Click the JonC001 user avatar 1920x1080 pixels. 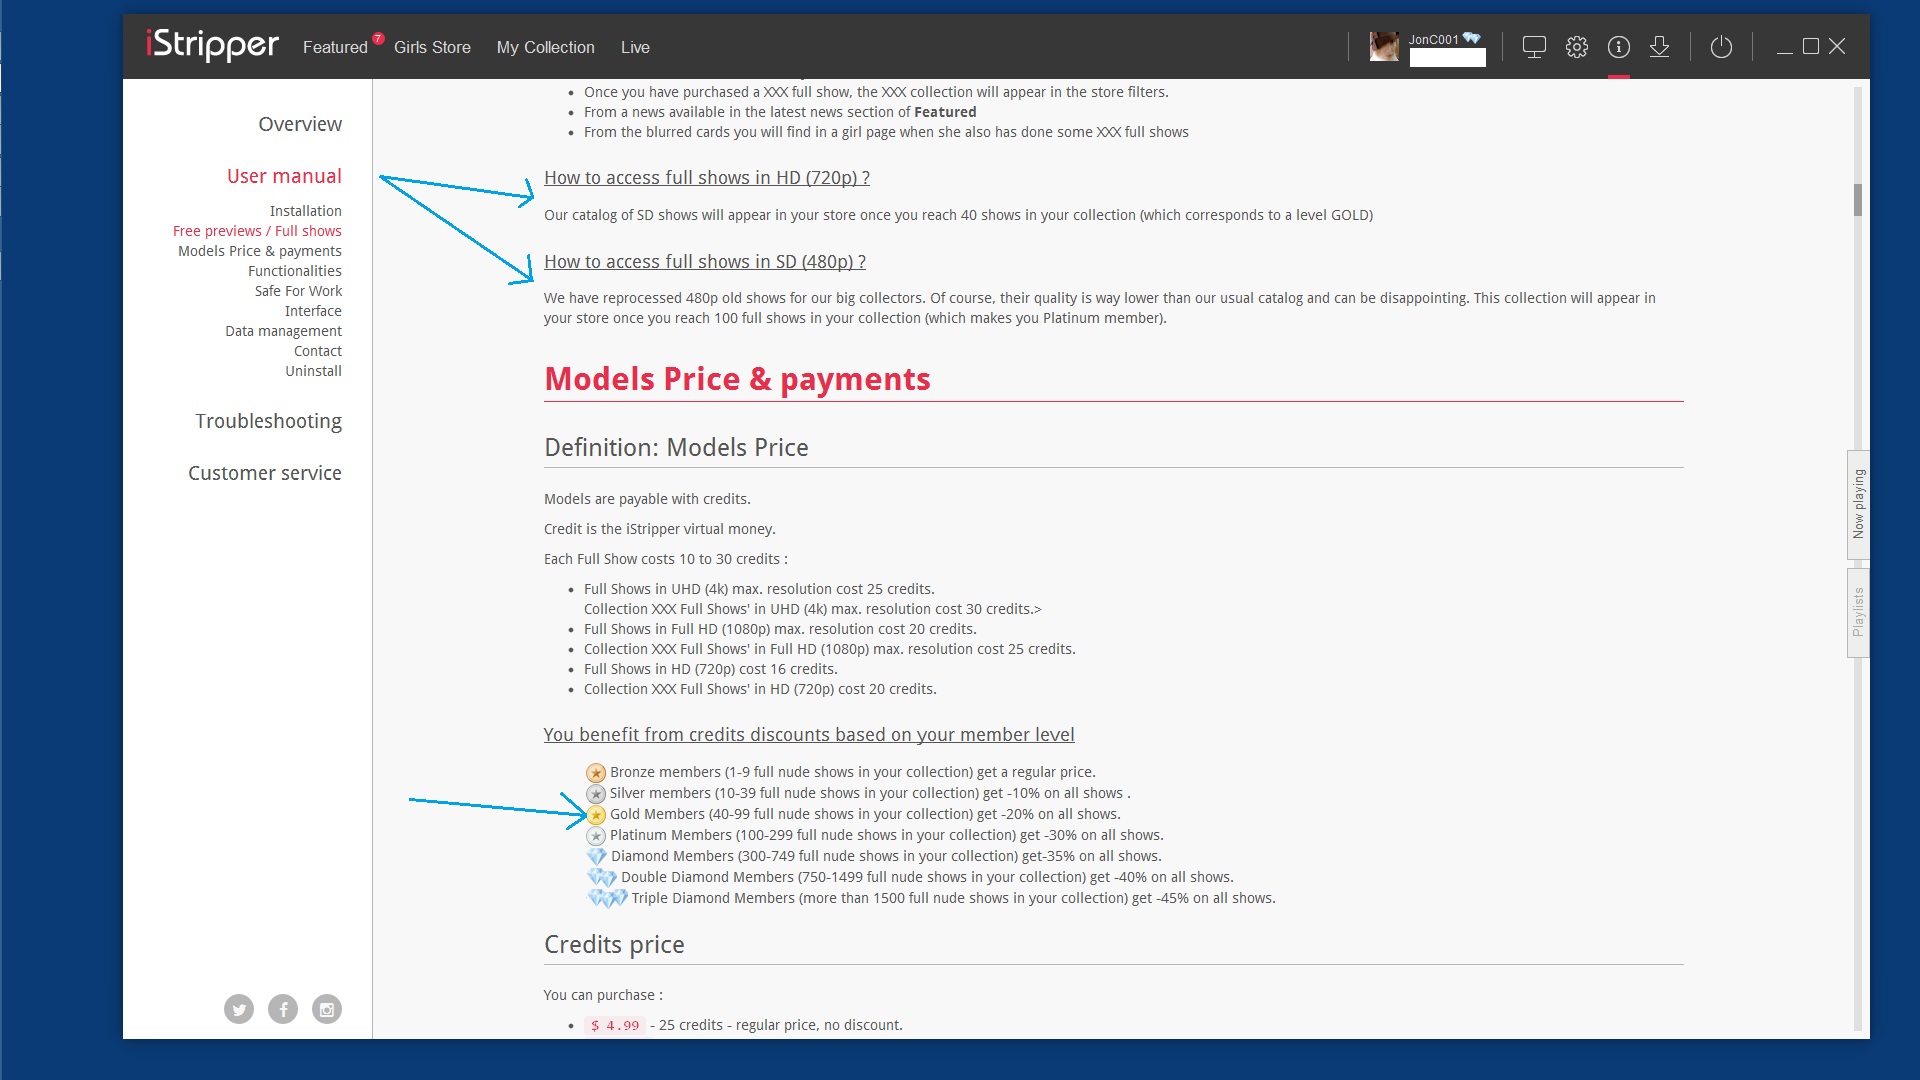point(1384,47)
